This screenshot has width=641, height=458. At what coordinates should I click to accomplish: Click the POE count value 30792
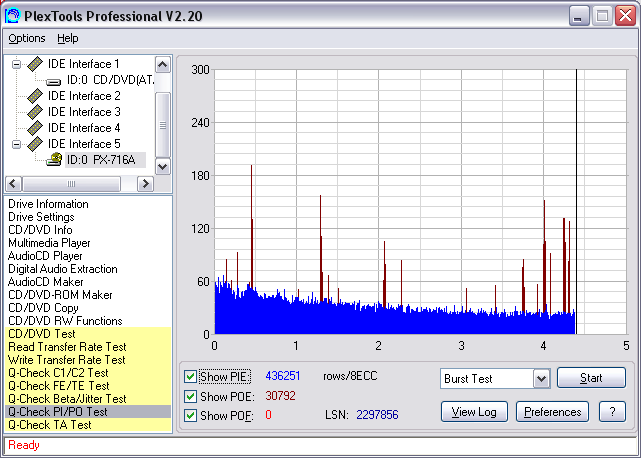(280, 396)
